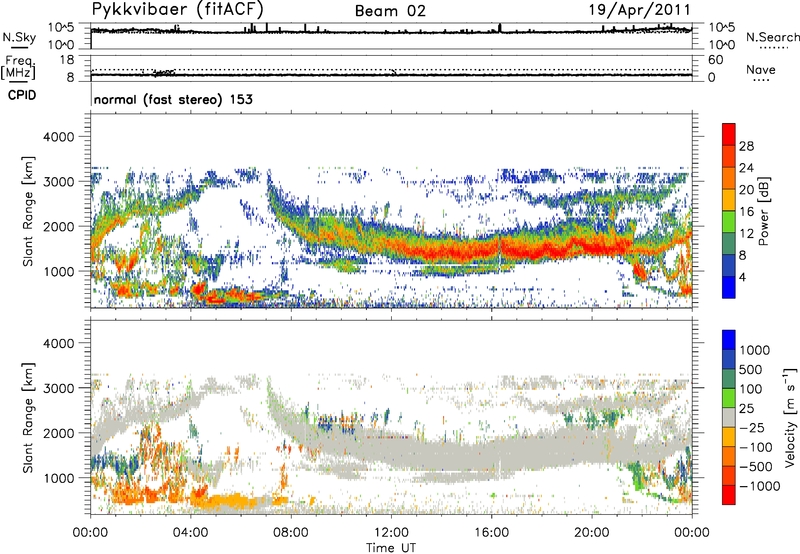
Task: Click the 60 tick on the Nave axis
Action: click(x=715, y=60)
